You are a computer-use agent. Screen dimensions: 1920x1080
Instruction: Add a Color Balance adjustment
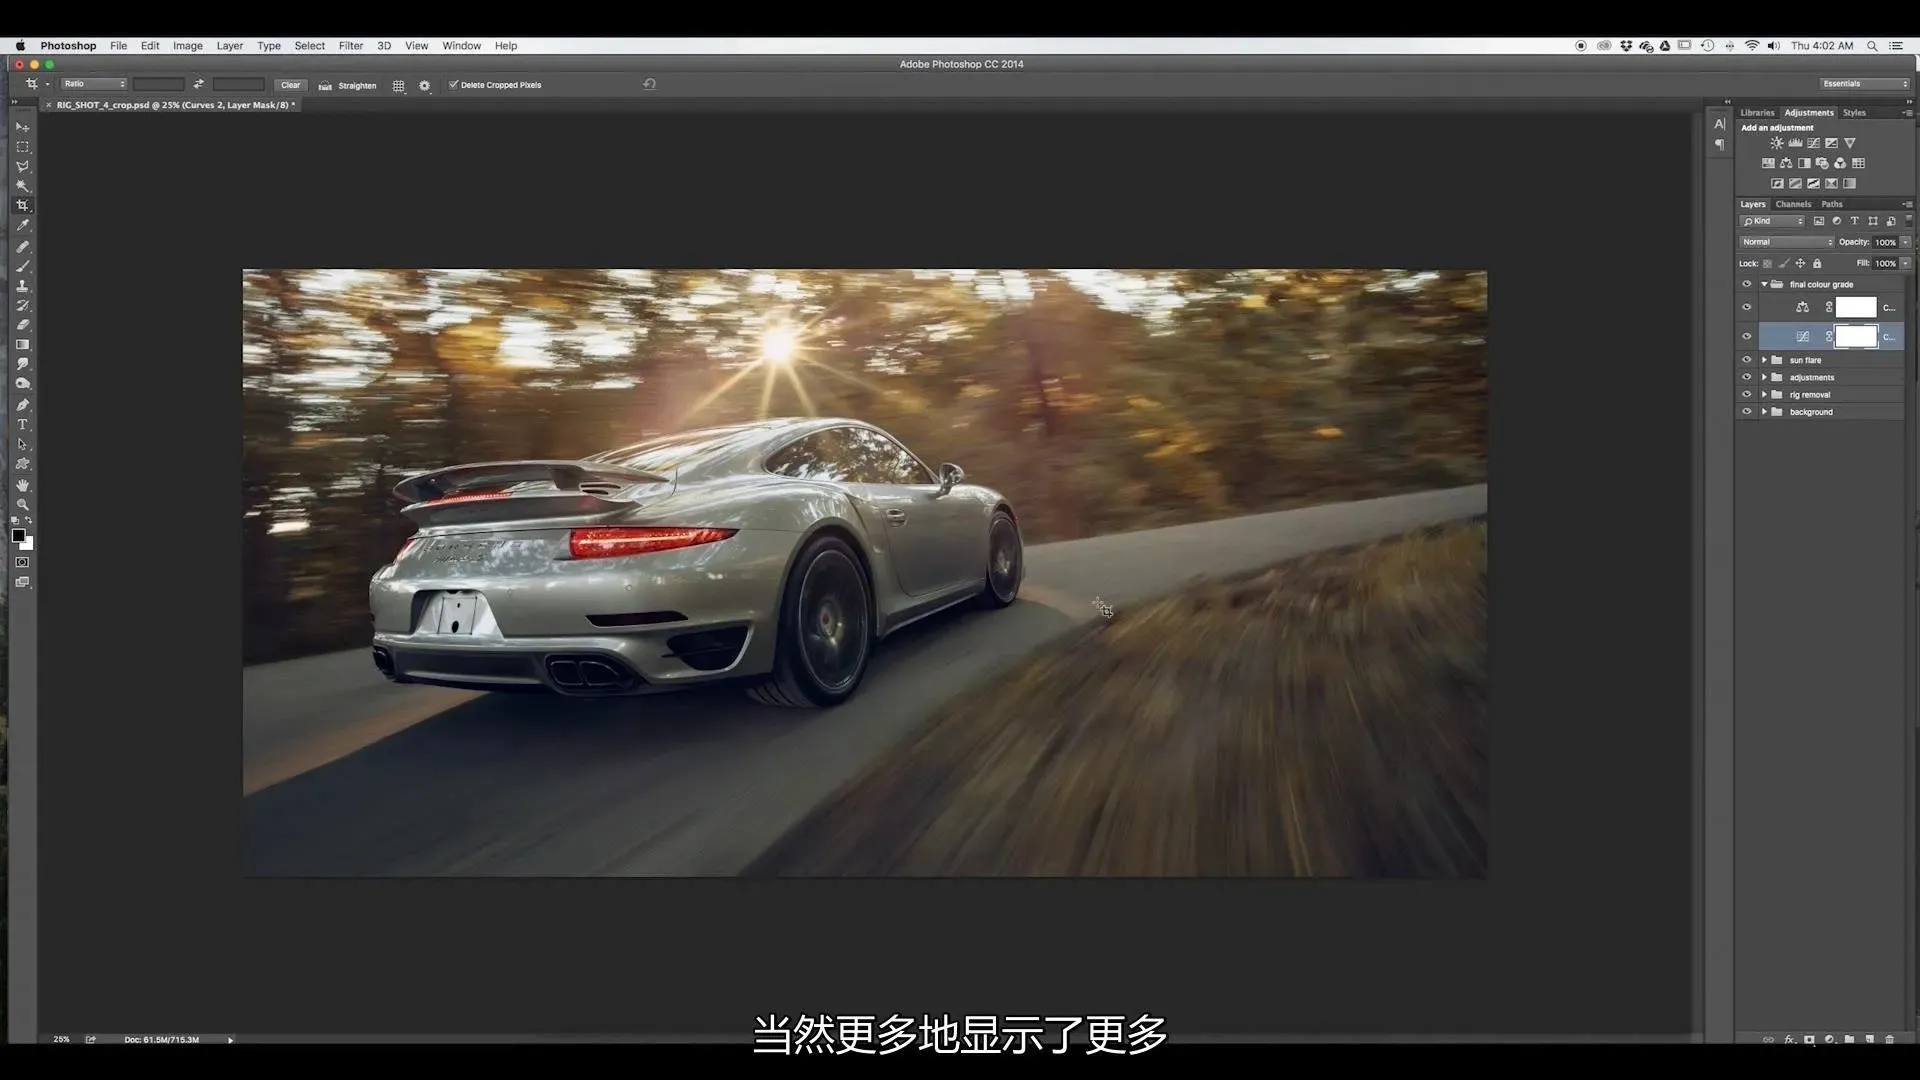click(1786, 163)
